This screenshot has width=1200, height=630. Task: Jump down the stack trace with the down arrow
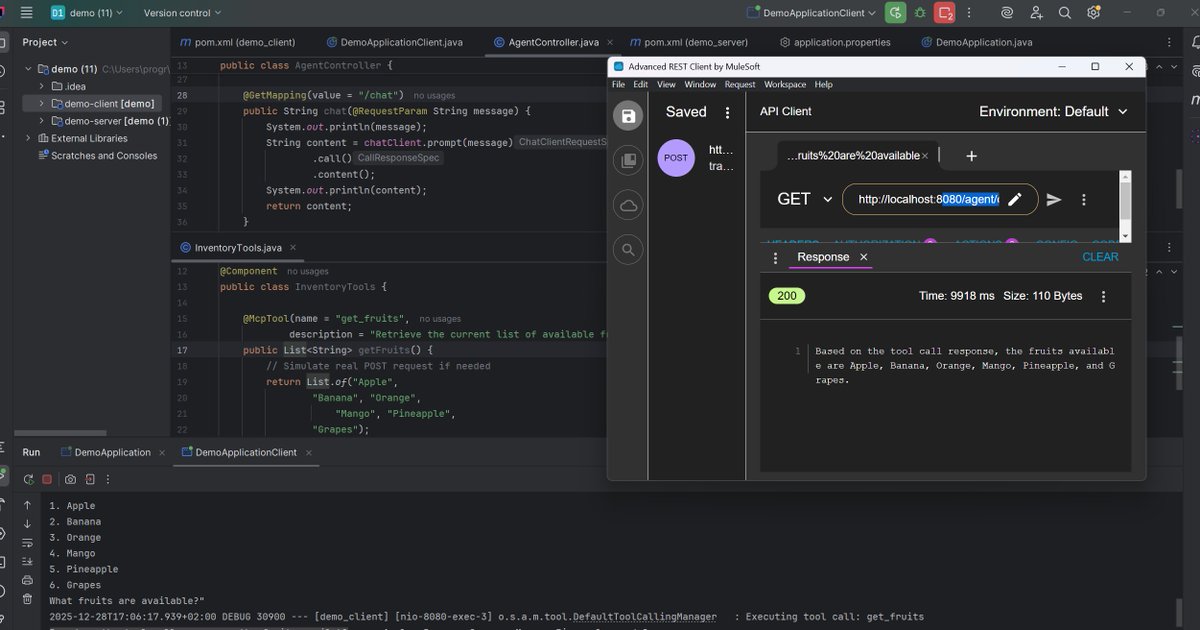(27, 523)
